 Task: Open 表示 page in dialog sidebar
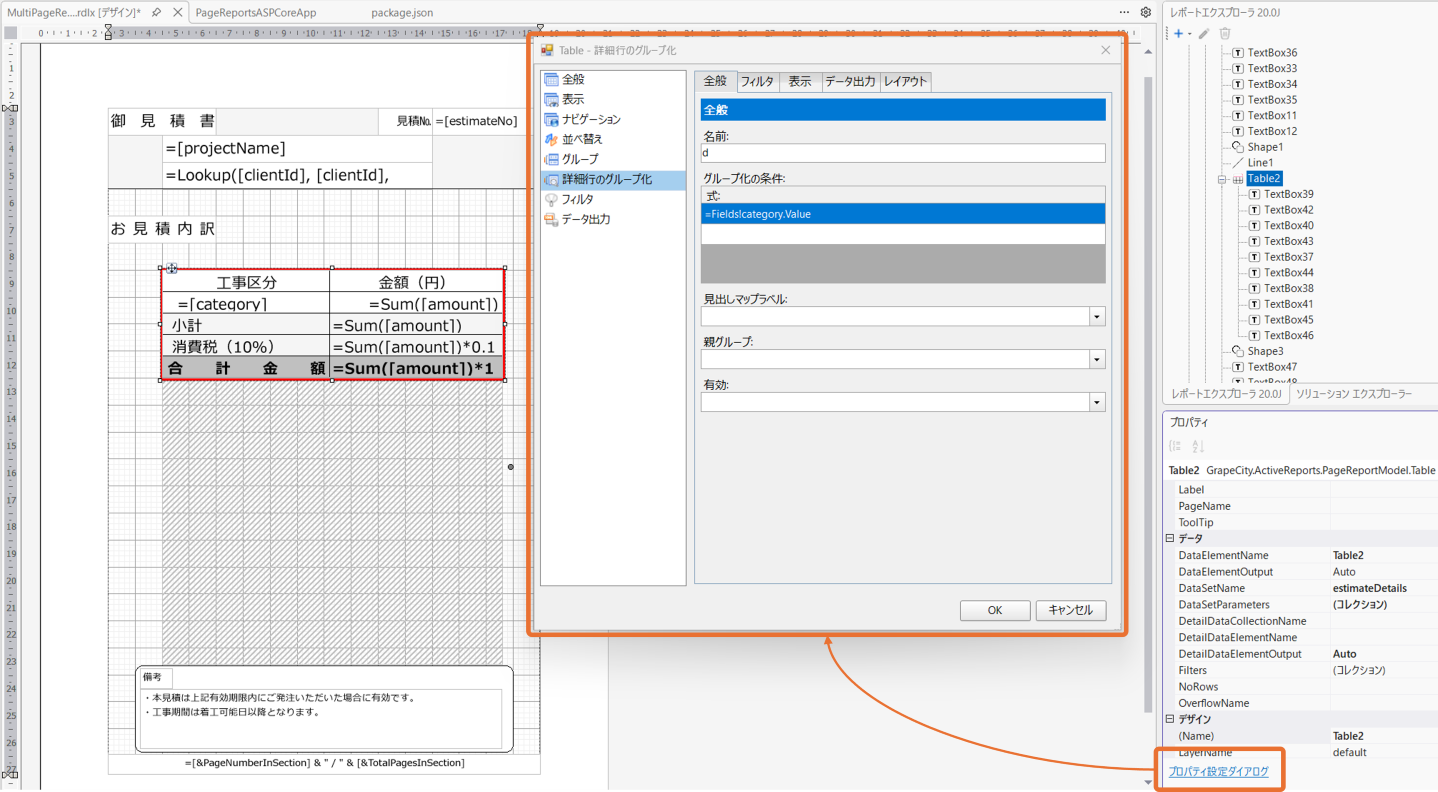[573, 99]
